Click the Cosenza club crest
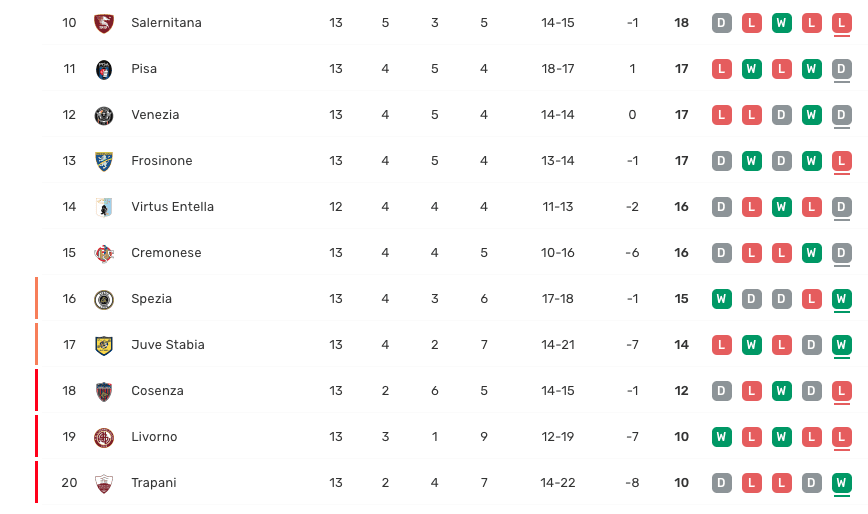The width and height of the screenshot is (868, 514). click(104, 391)
